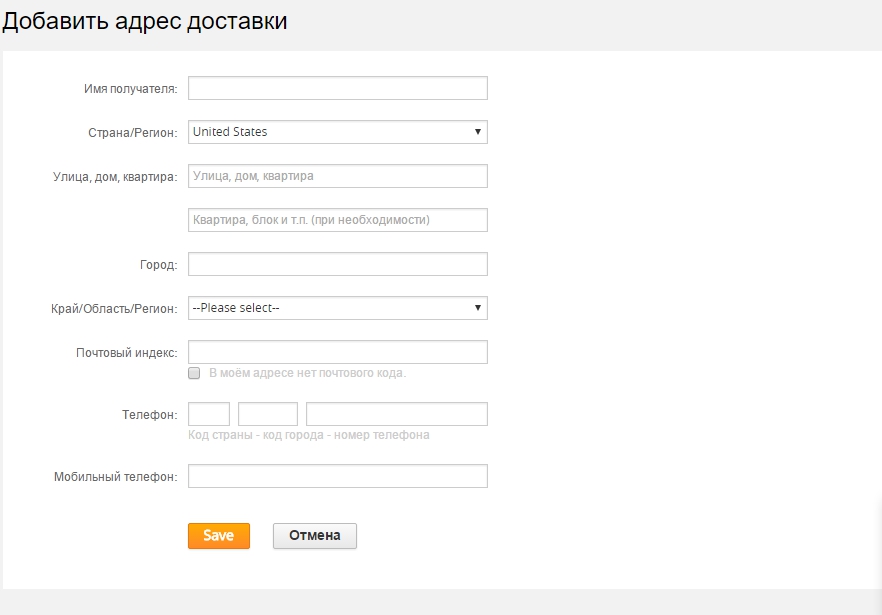Open the Country/Region dropdown showing United States
This screenshot has height=615, width=882.
pos(337,132)
